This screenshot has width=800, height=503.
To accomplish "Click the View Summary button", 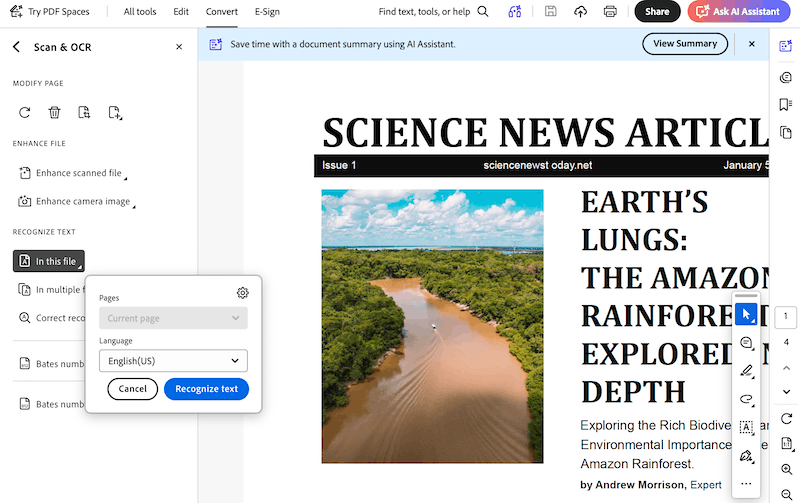I will [685, 44].
